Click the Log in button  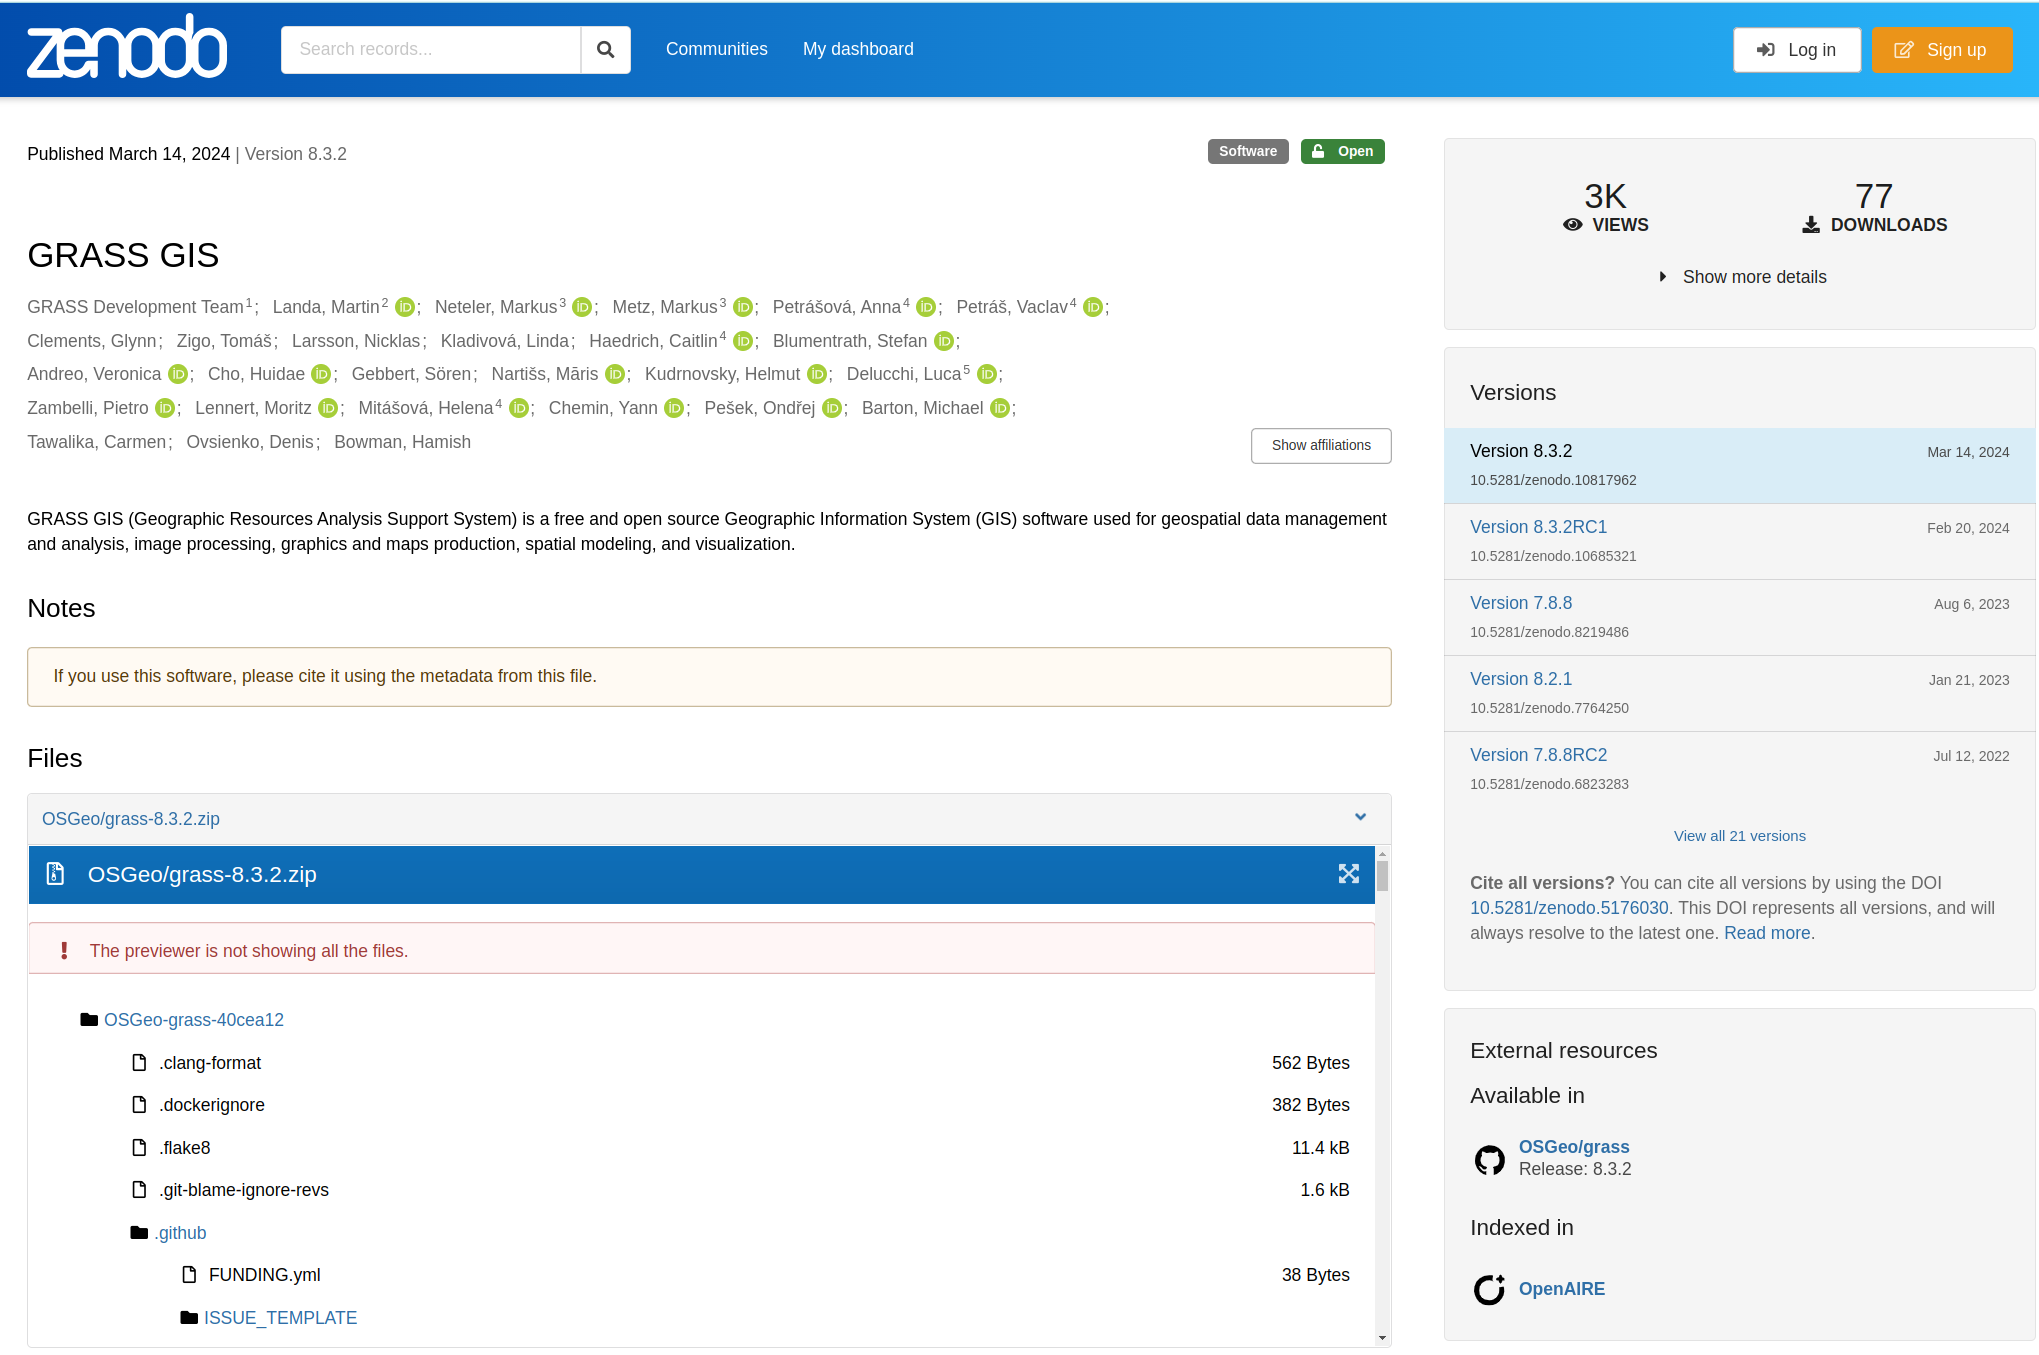(1797, 50)
